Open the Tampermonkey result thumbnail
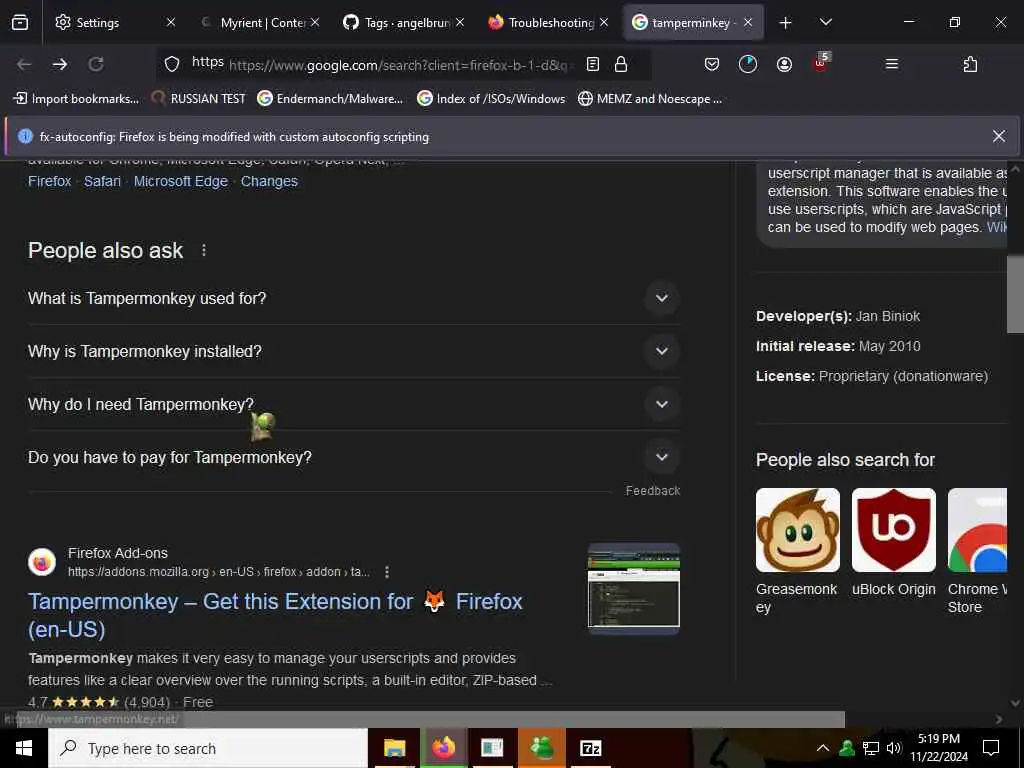Viewport: 1024px width, 768px height. click(633, 588)
